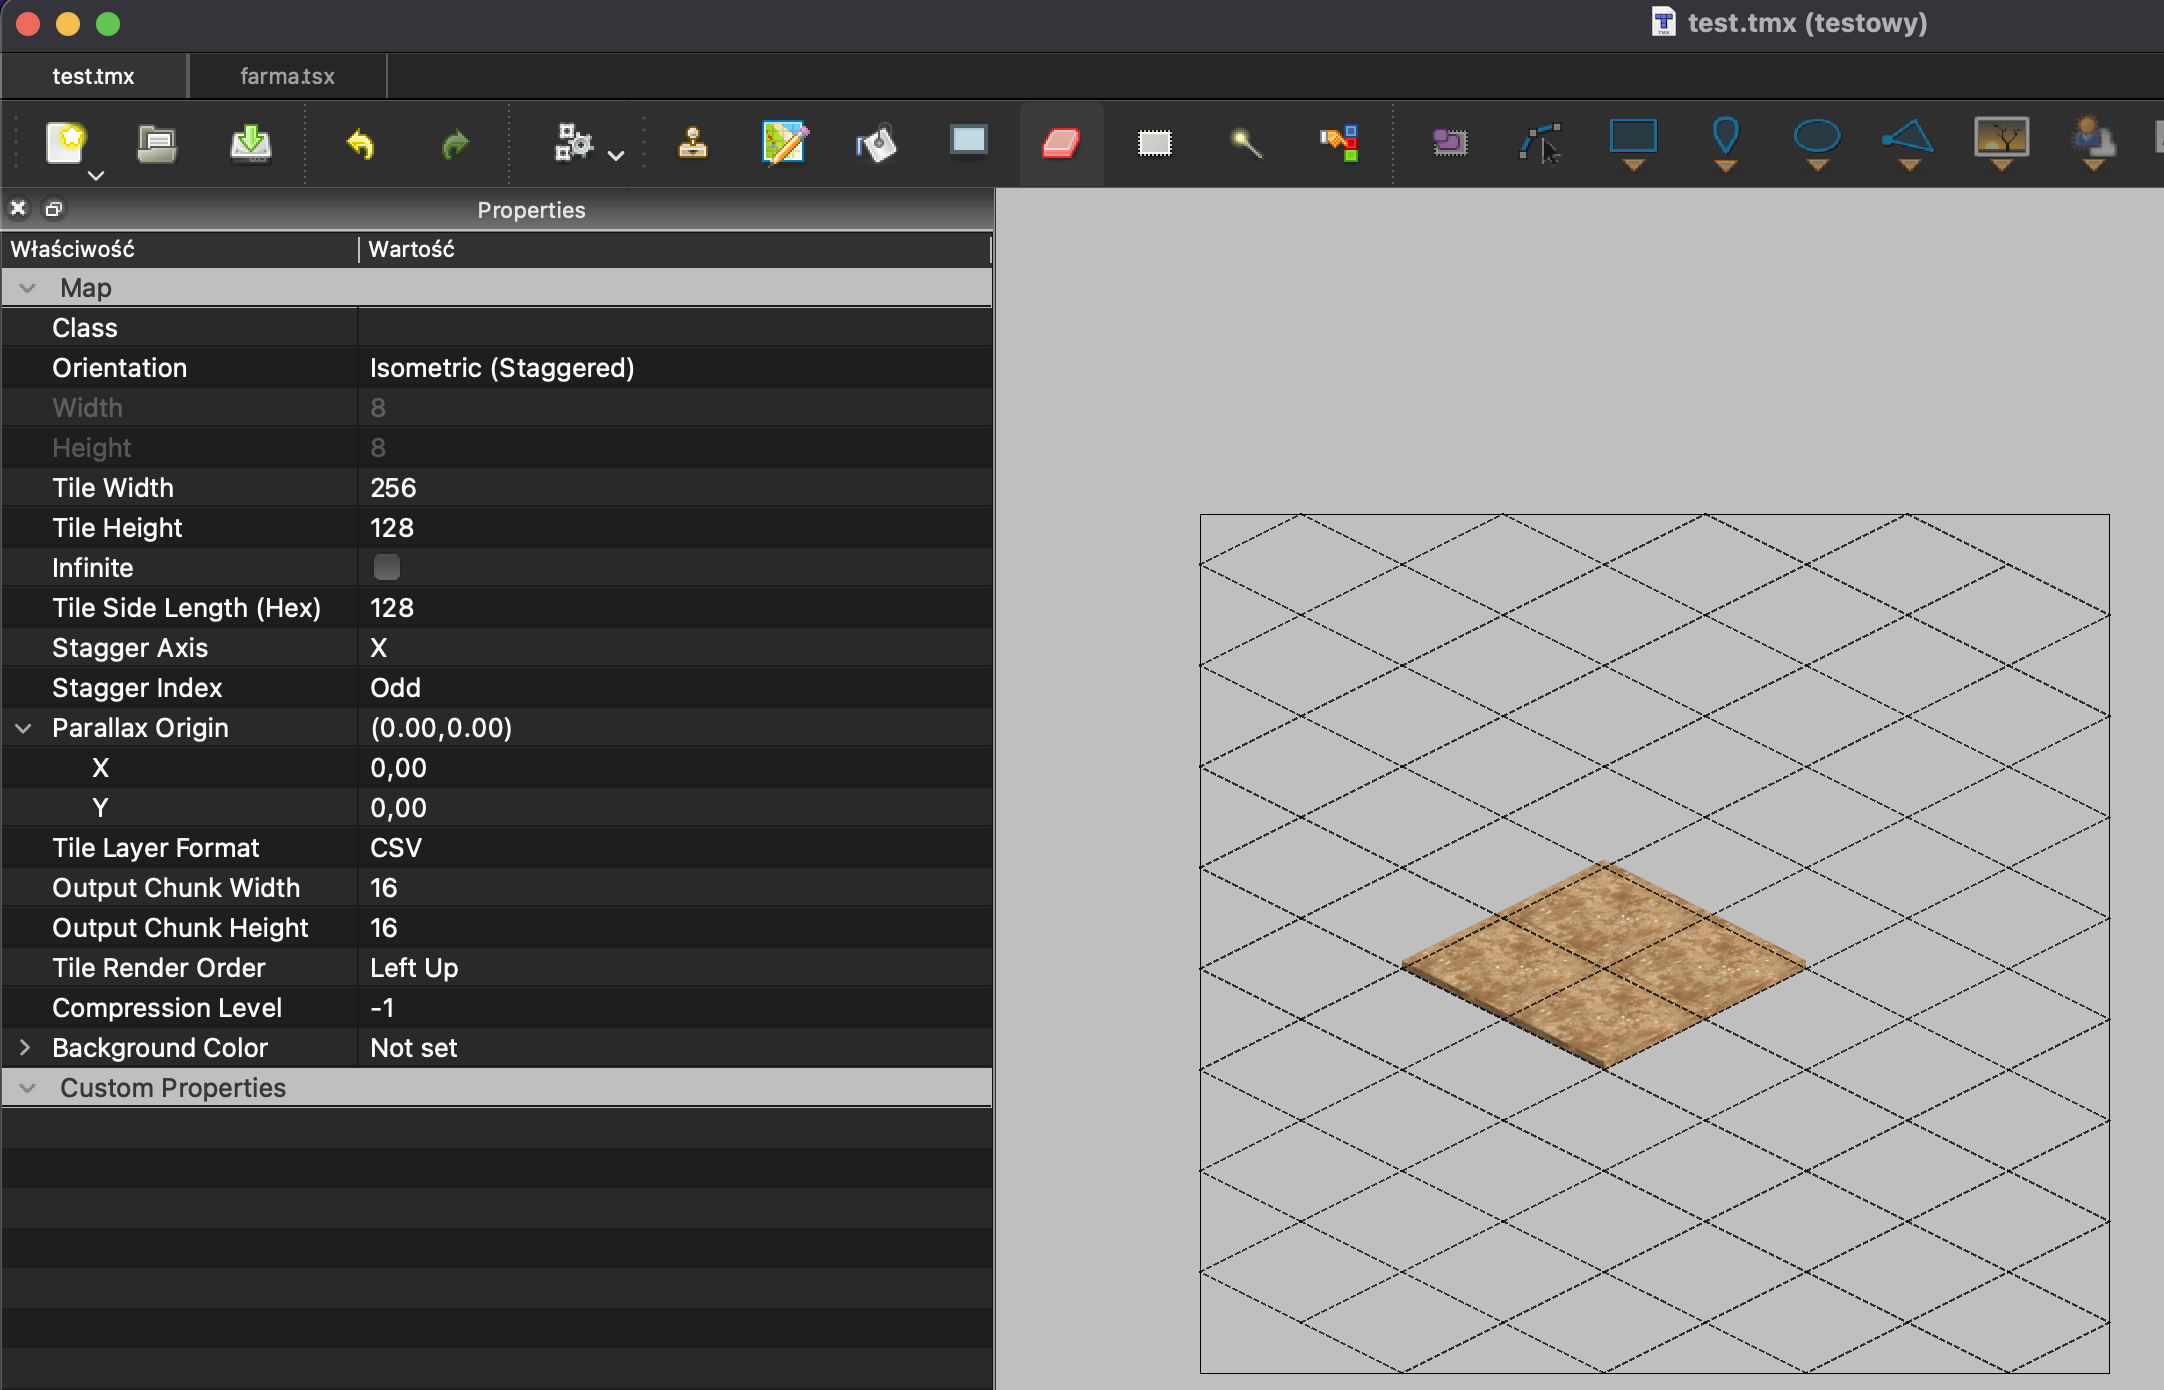Image resolution: width=2164 pixels, height=1390 pixels.
Task: Select the Eraser tool
Action: pos(1062,143)
